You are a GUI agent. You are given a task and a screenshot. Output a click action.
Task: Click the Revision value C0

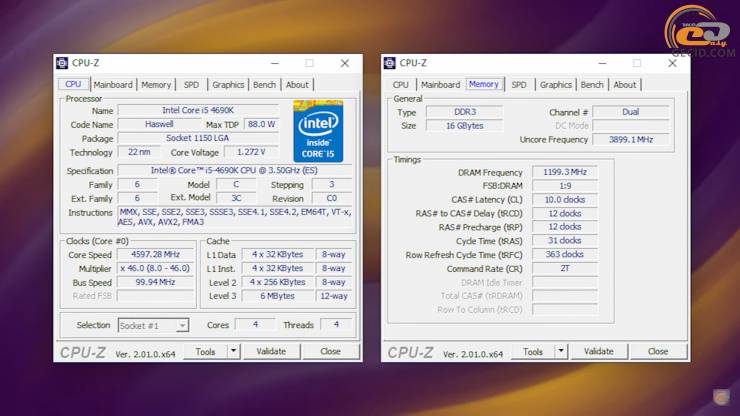(332, 198)
